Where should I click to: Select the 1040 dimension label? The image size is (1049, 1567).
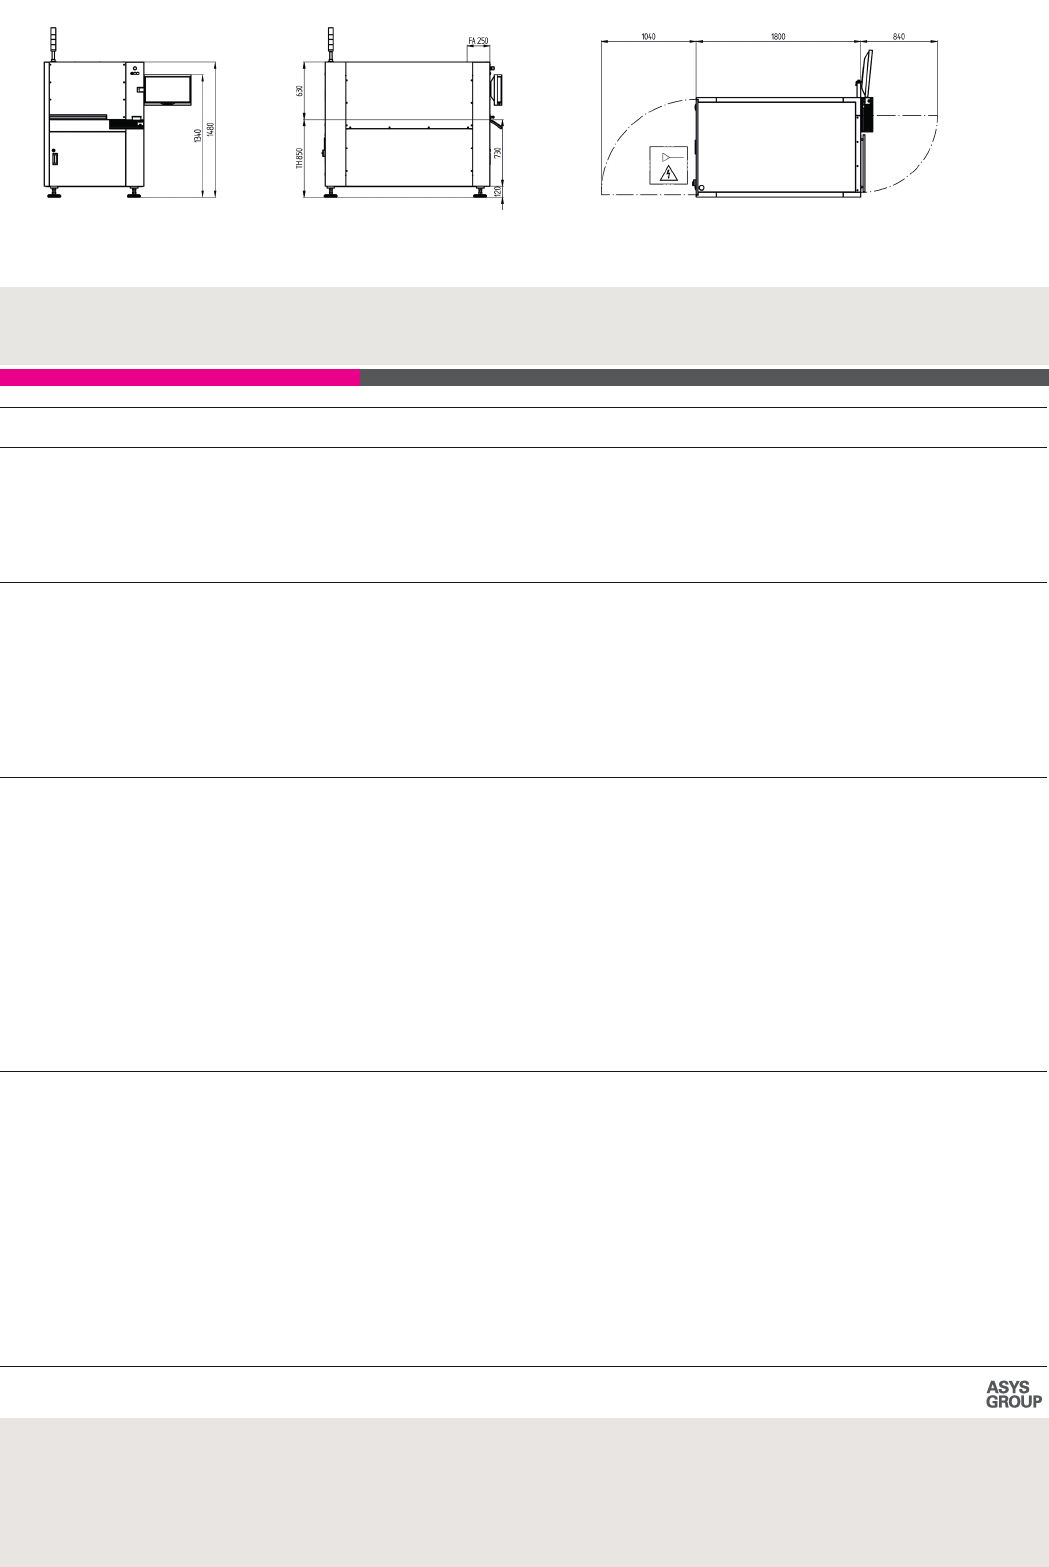[x=647, y=36]
